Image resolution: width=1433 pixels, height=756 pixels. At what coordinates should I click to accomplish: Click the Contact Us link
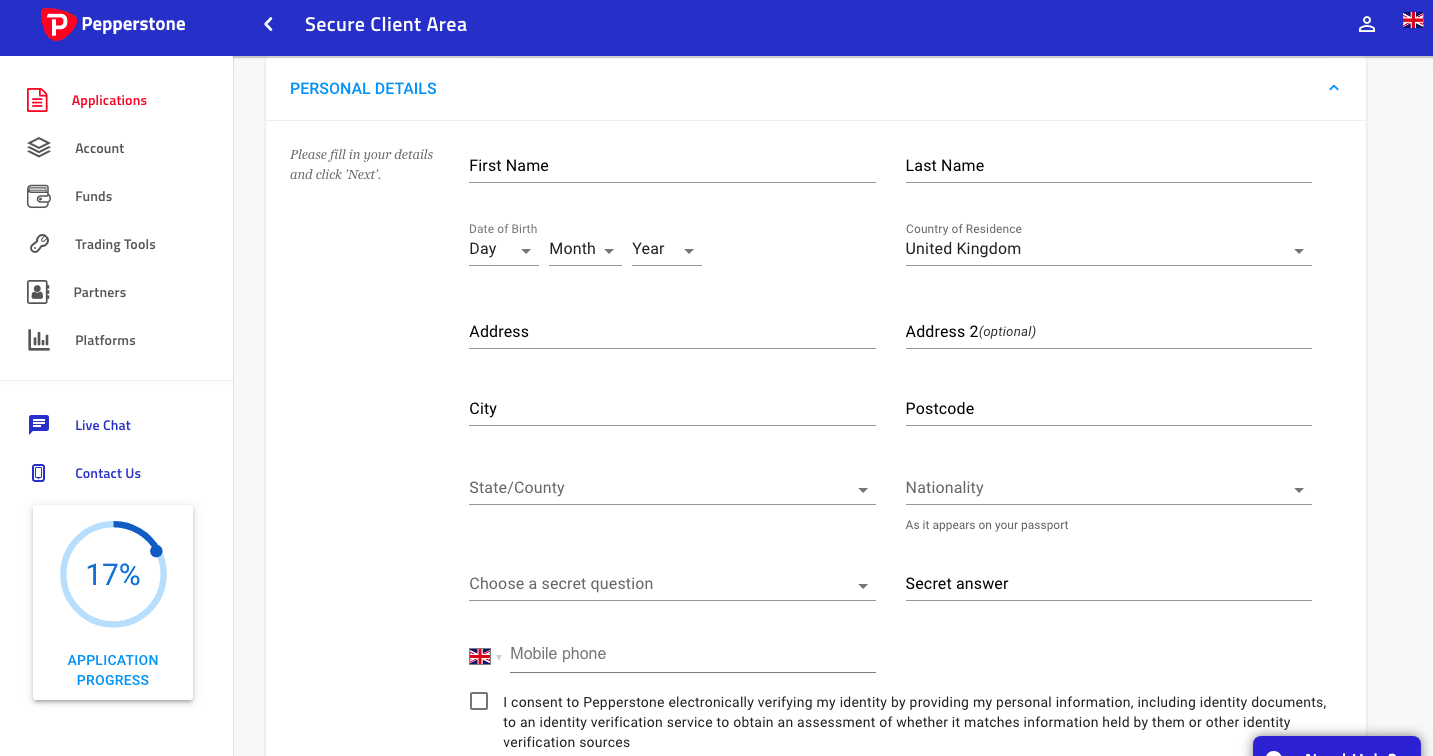coord(108,473)
